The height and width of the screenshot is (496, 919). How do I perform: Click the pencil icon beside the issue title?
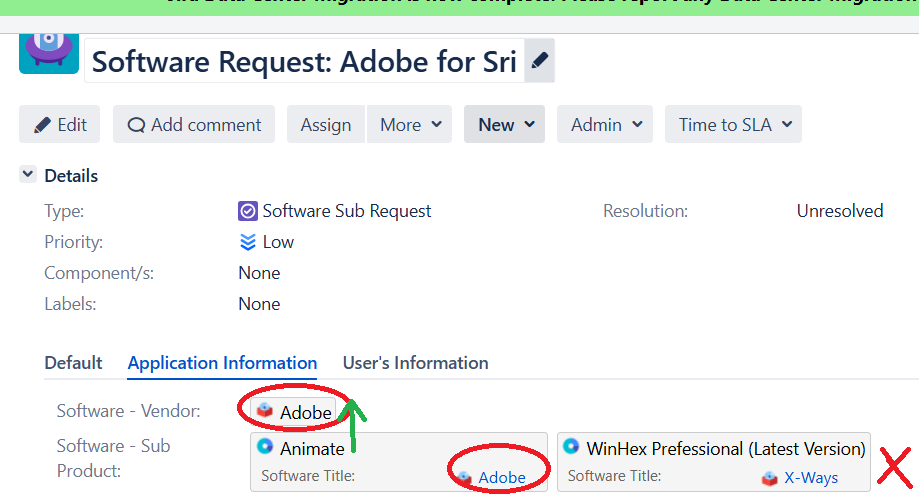[x=539, y=60]
